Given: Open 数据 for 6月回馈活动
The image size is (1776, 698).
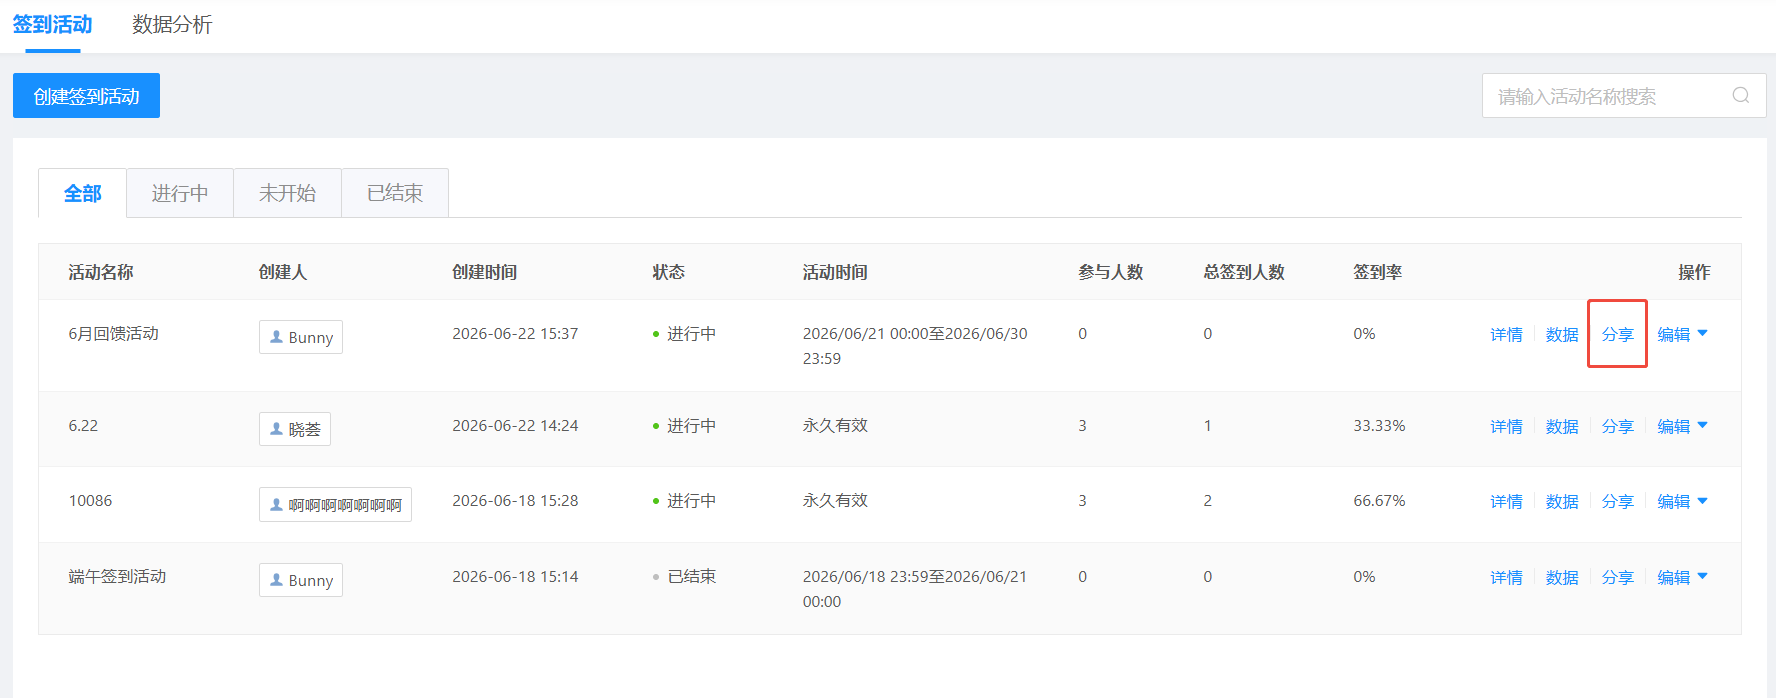Looking at the screenshot, I should pos(1562,334).
